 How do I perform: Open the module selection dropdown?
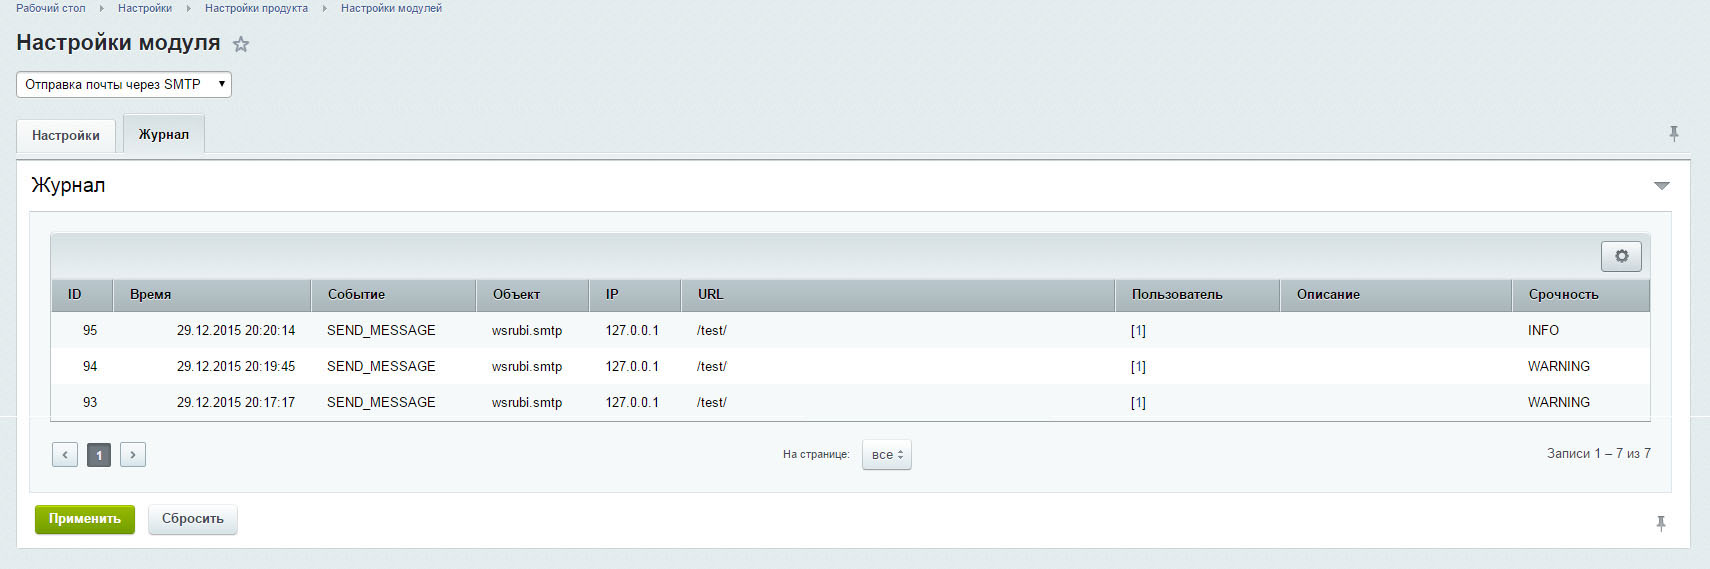124,85
